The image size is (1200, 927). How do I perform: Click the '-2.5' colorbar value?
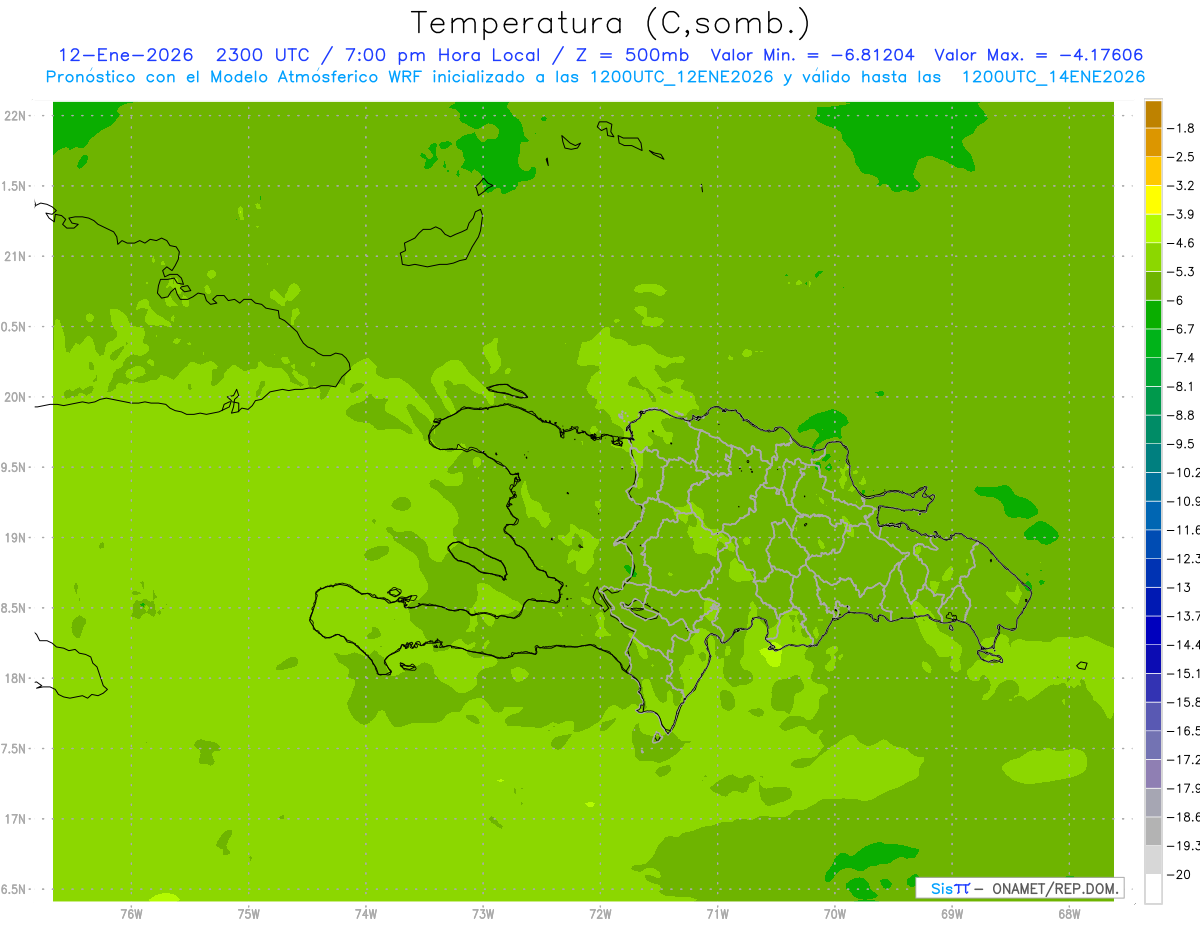tap(1182, 157)
